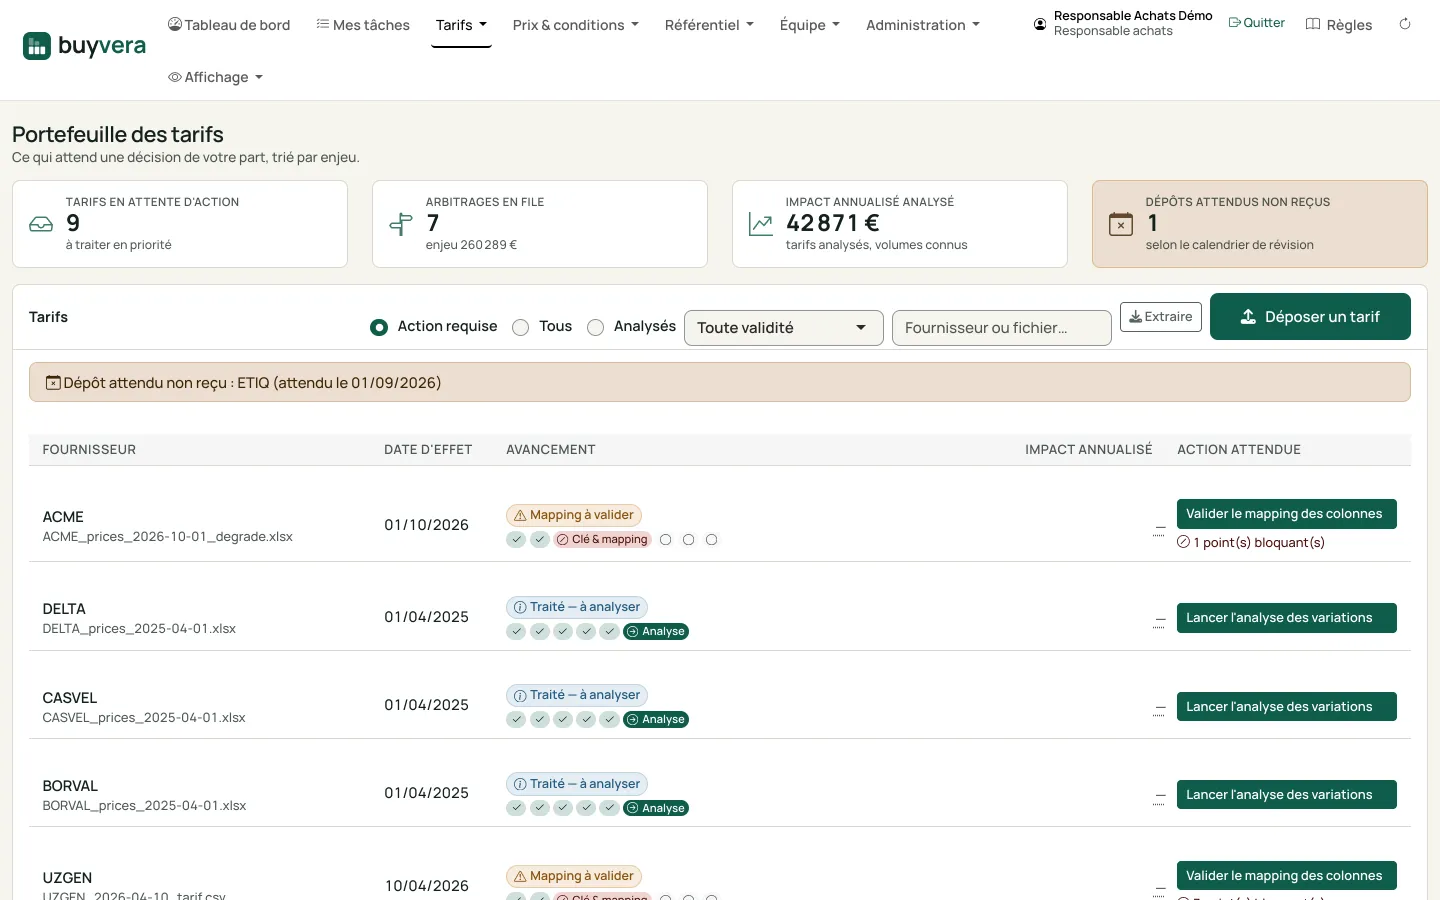Image resolution: width=1440 pixels, height=900 pixels.
Task: Launch variation analysis for CASVEL
Action: (x=1287, y=707)
